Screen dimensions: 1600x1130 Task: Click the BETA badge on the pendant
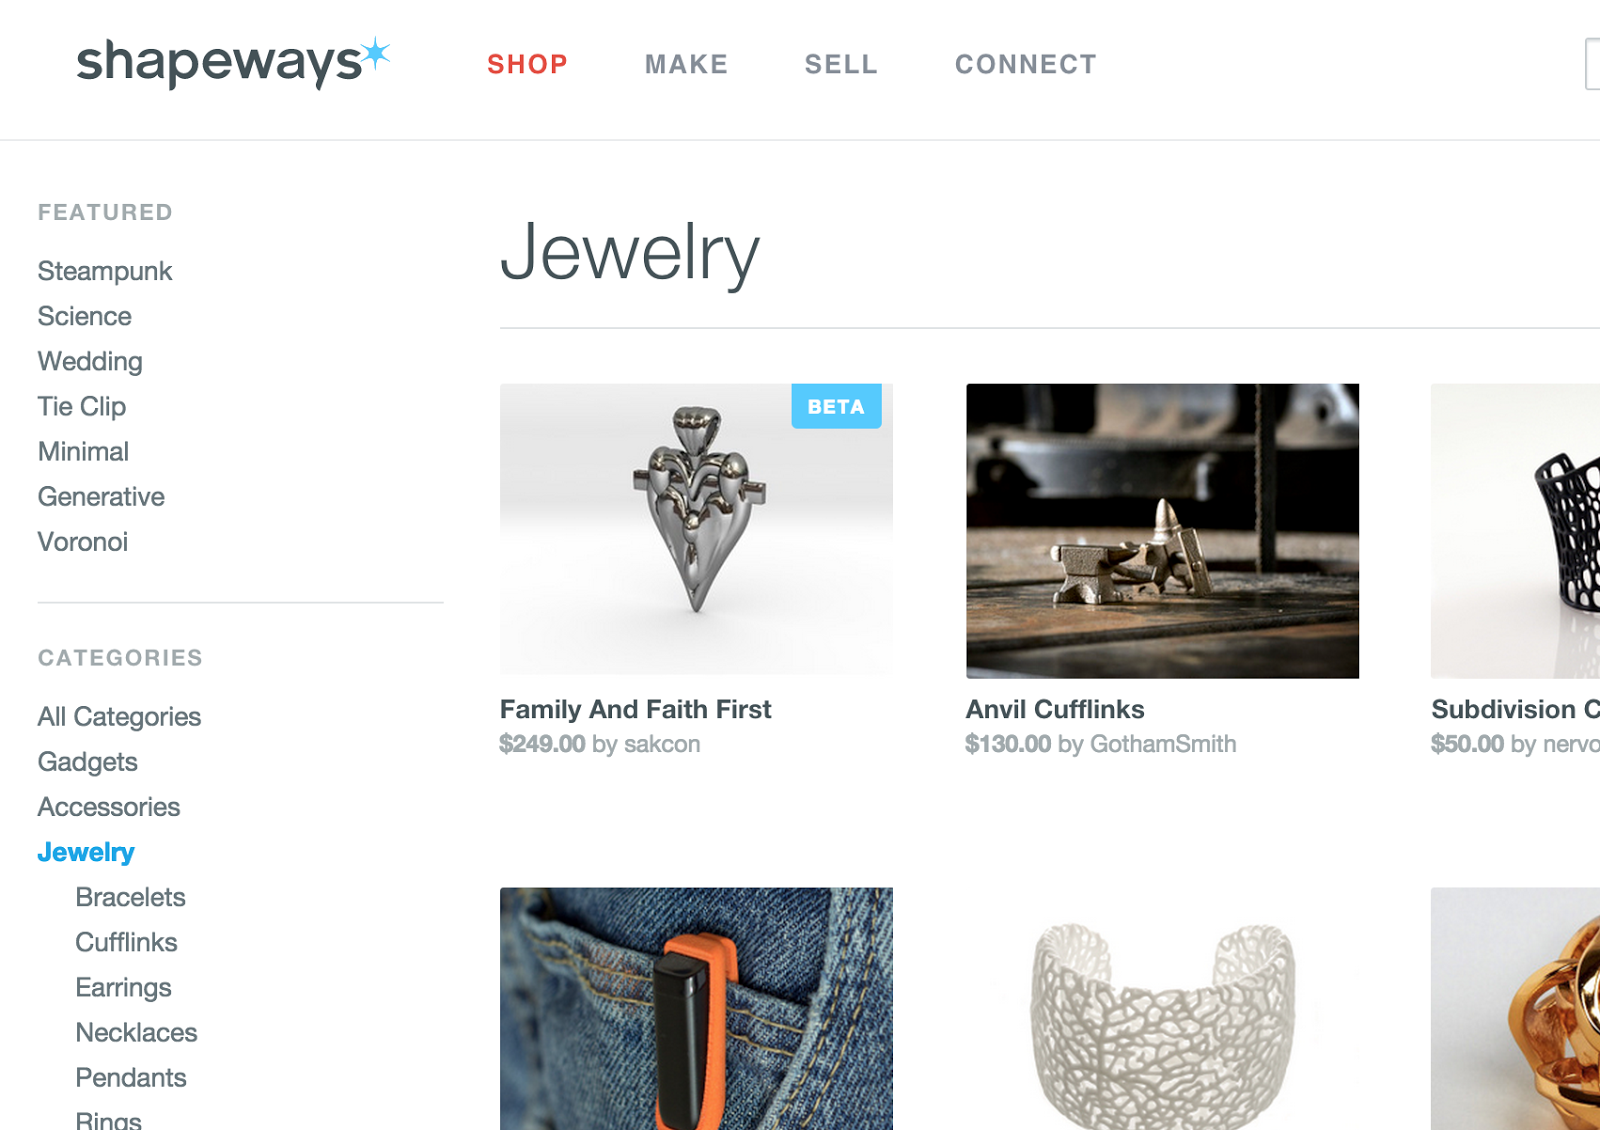point(836,406)
